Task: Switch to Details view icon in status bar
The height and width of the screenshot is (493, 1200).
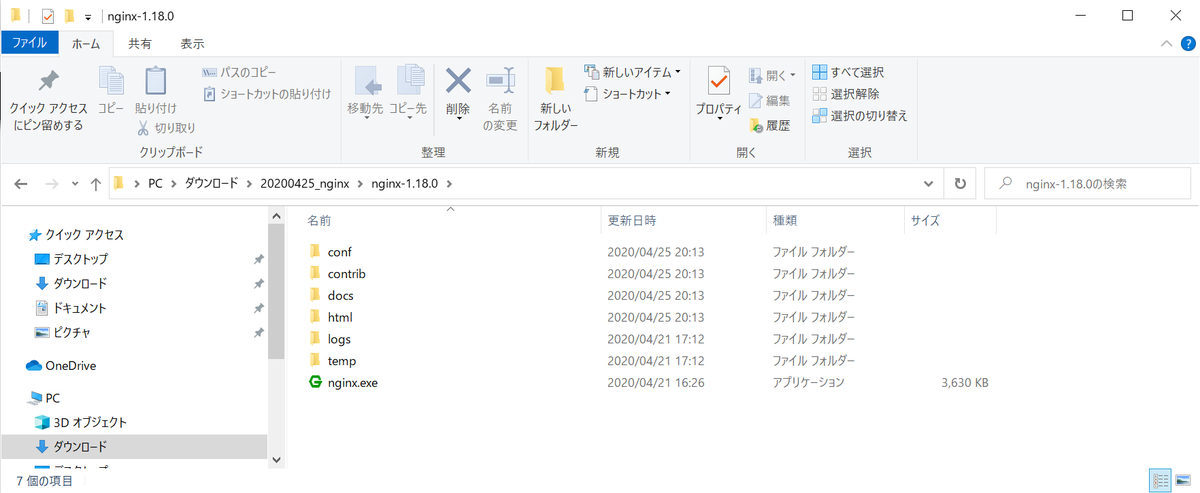Action: pos(1161,481)
